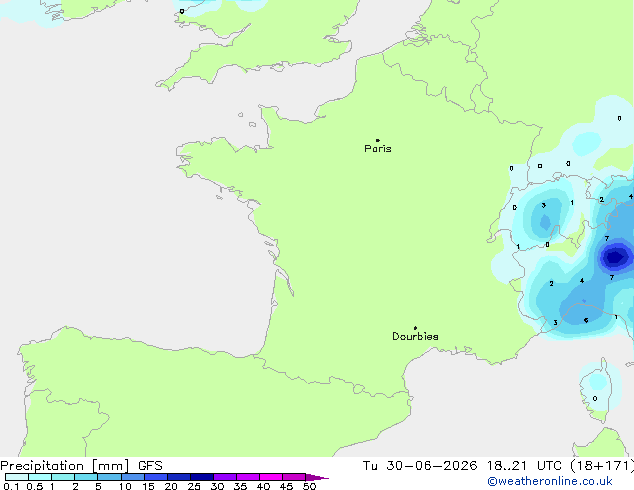Click the arrow tip beyond 50 on legend
634x490 pixels.
pos(317,477)
